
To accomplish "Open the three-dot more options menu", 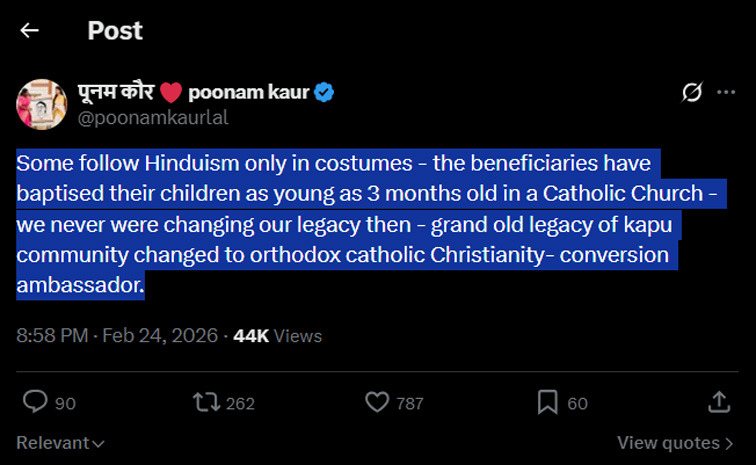I will (x=727, y=93).
